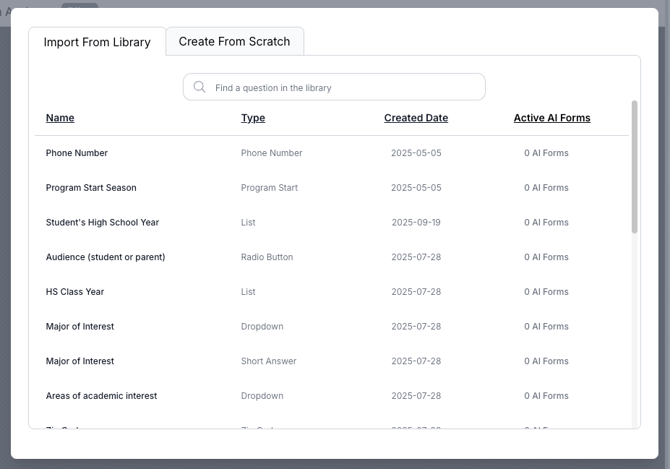Focus the library question search field

(344, 87)
